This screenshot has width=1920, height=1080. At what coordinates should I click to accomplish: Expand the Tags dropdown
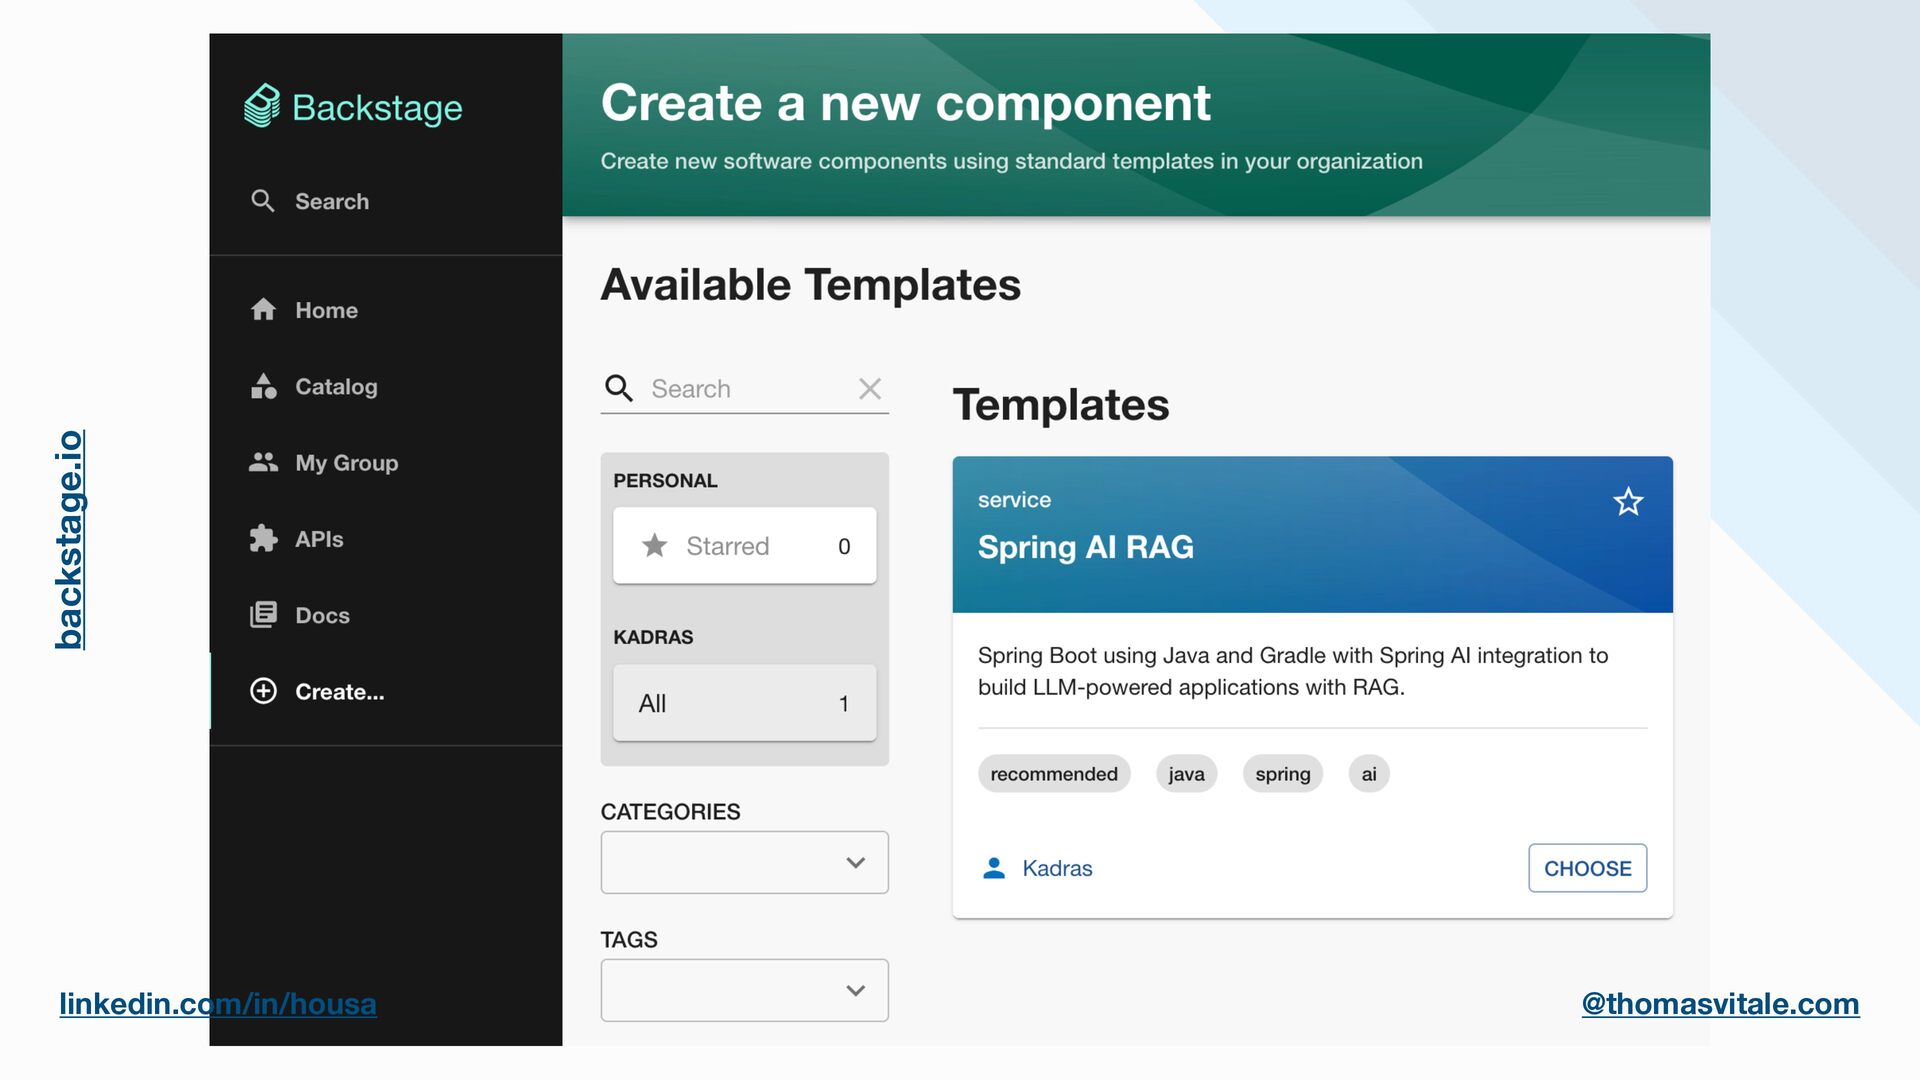point(744,990)
